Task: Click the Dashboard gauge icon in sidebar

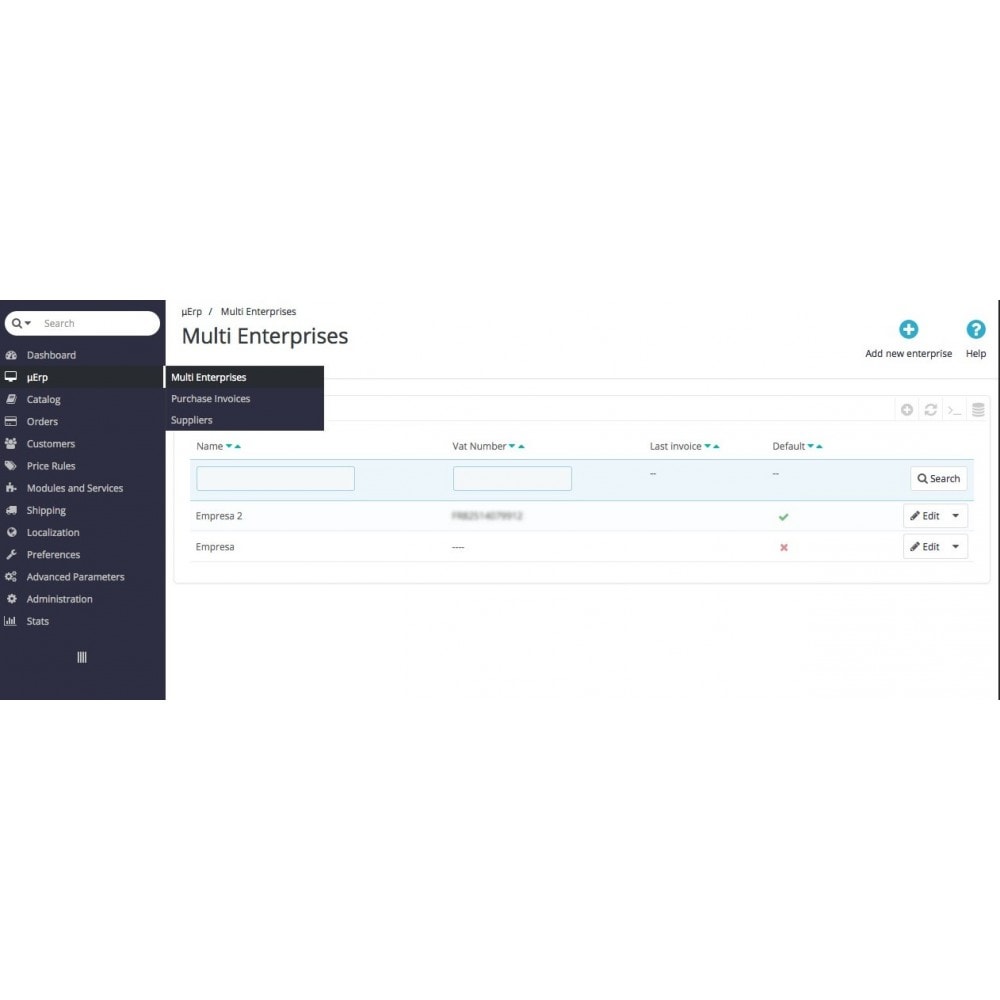Action: [11, 355]
